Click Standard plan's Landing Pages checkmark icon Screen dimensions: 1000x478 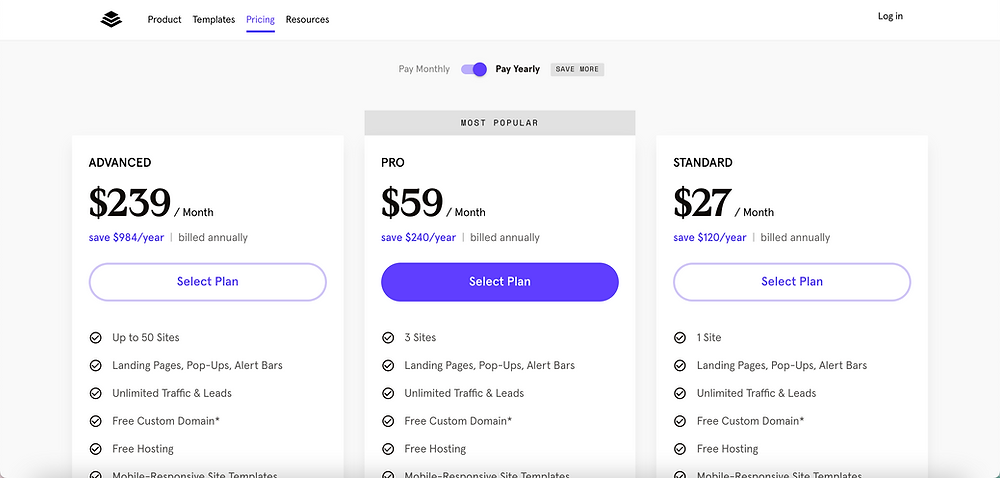pyautogui.click(x=680, y=366)
